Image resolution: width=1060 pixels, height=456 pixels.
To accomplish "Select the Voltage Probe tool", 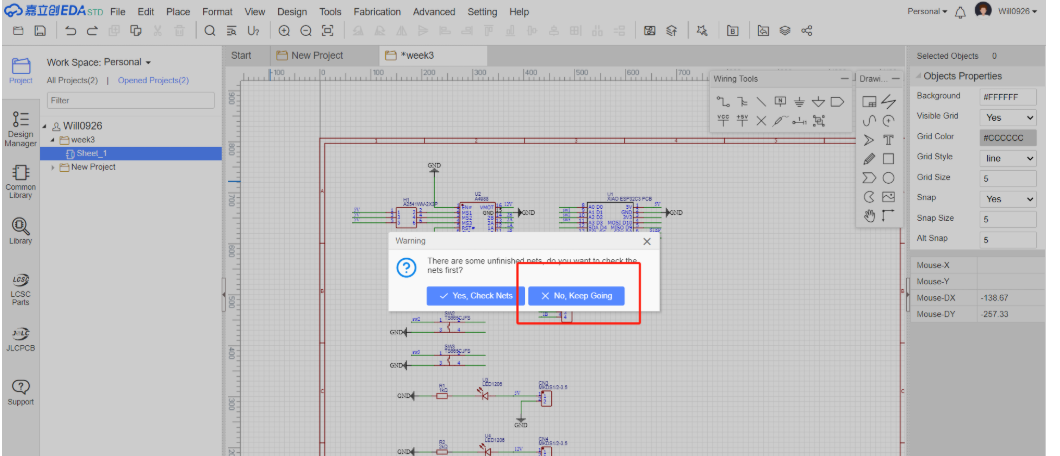I will [780, 121].
